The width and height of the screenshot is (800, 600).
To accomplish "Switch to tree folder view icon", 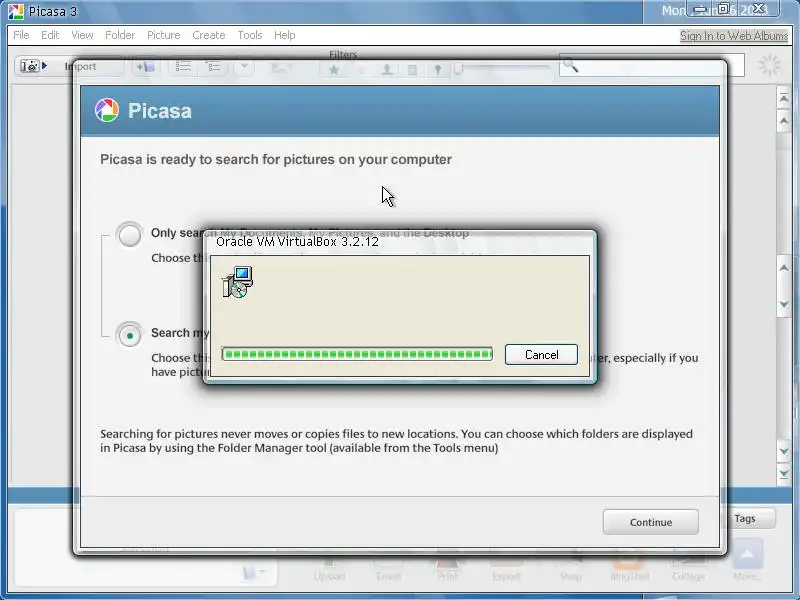I will coord(213,67).
